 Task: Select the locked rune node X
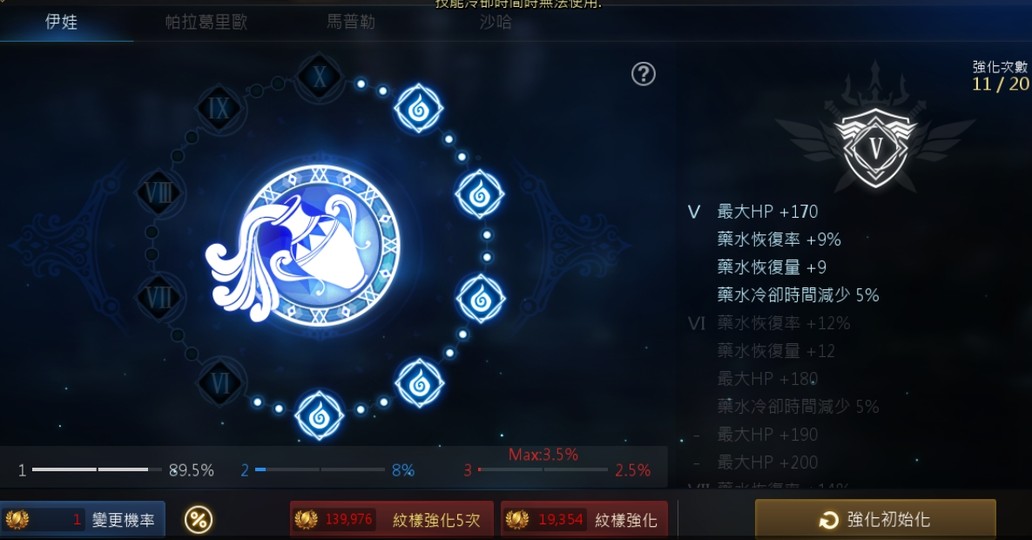pos(319,78)
